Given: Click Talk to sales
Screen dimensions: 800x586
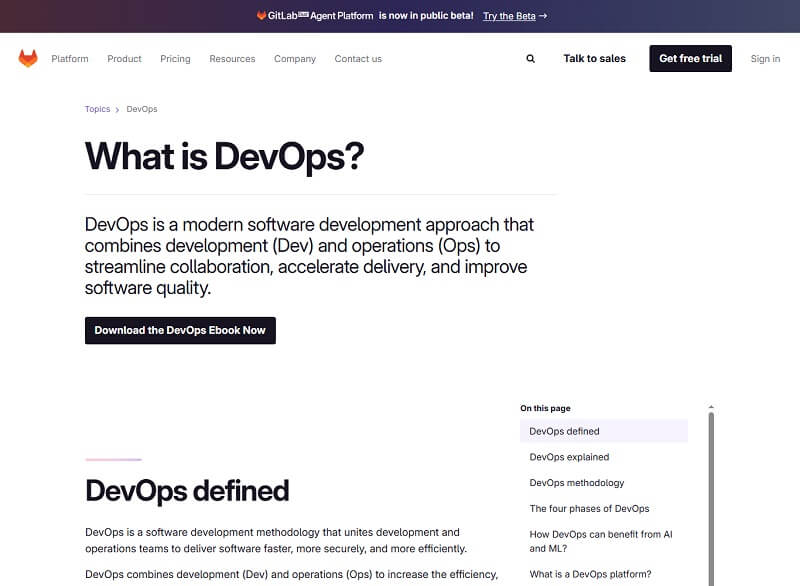Looking at the screenshot, I should coord(594,59).
